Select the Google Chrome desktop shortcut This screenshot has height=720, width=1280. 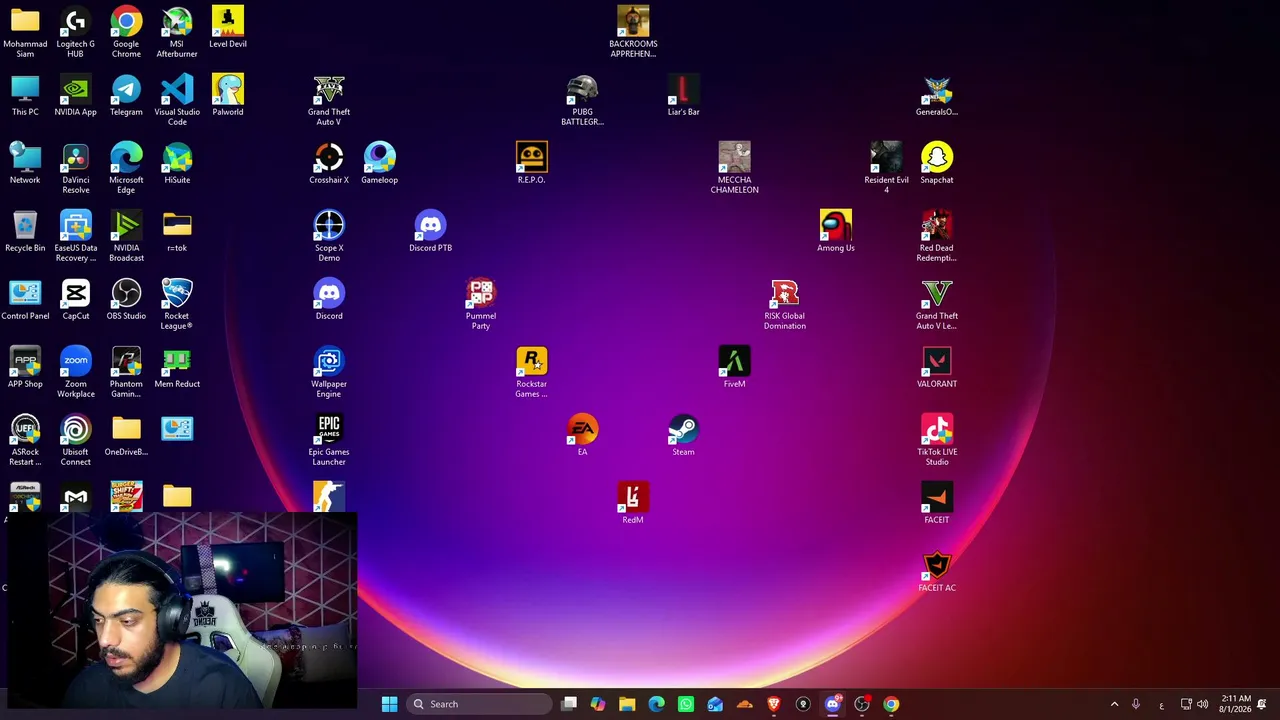[126, 32]
